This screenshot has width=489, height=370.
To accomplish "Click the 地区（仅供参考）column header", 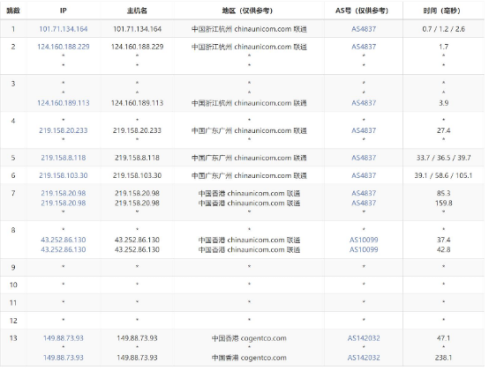I will pyautogui.click(x=248, y=11).
